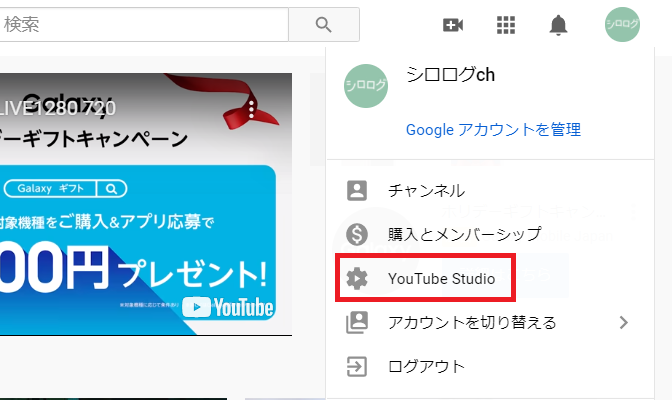Viewport: 672px width, 400px height.
Task: Click the person icon beside チャンネル
Action: tap(357, 191)
